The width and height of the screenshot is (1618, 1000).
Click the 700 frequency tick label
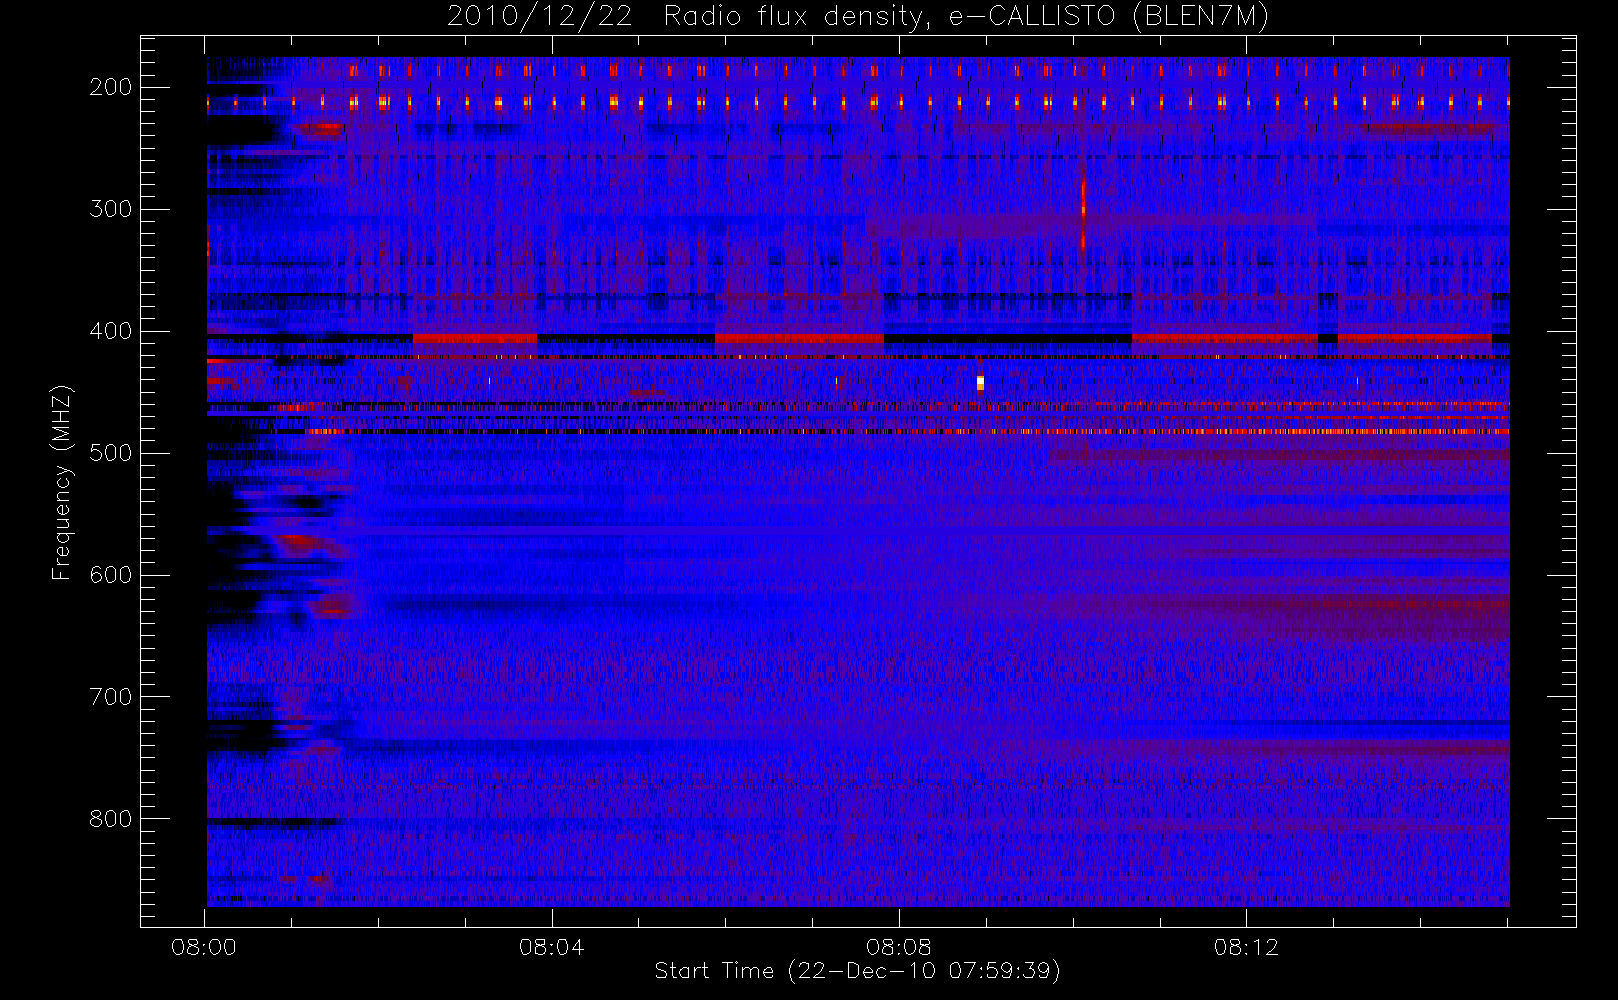click(111, 697)
